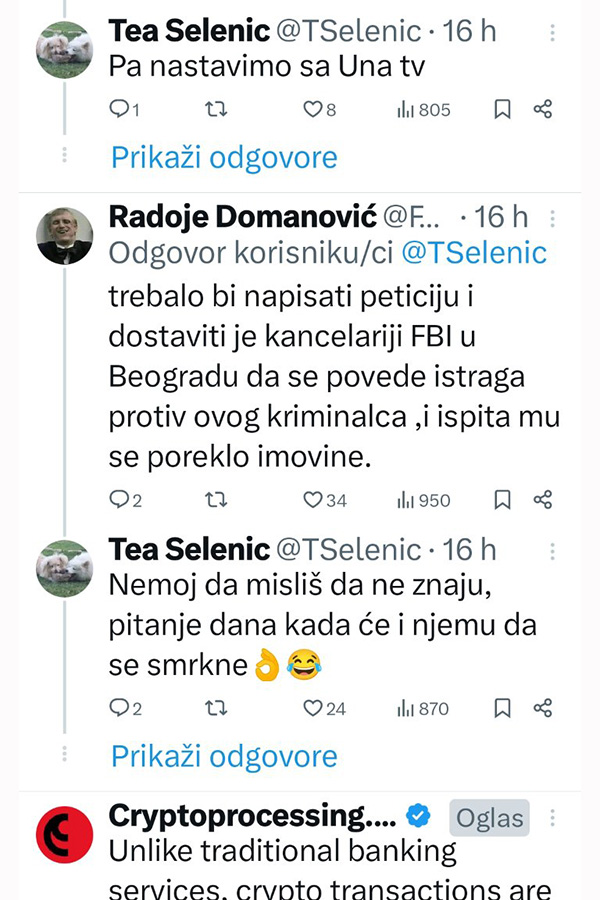The width and height of the screenshot is (600, 900).
Task: Retweet the 'Pa nastavimo sa Una tv' tweet
Action: [215, 110]
